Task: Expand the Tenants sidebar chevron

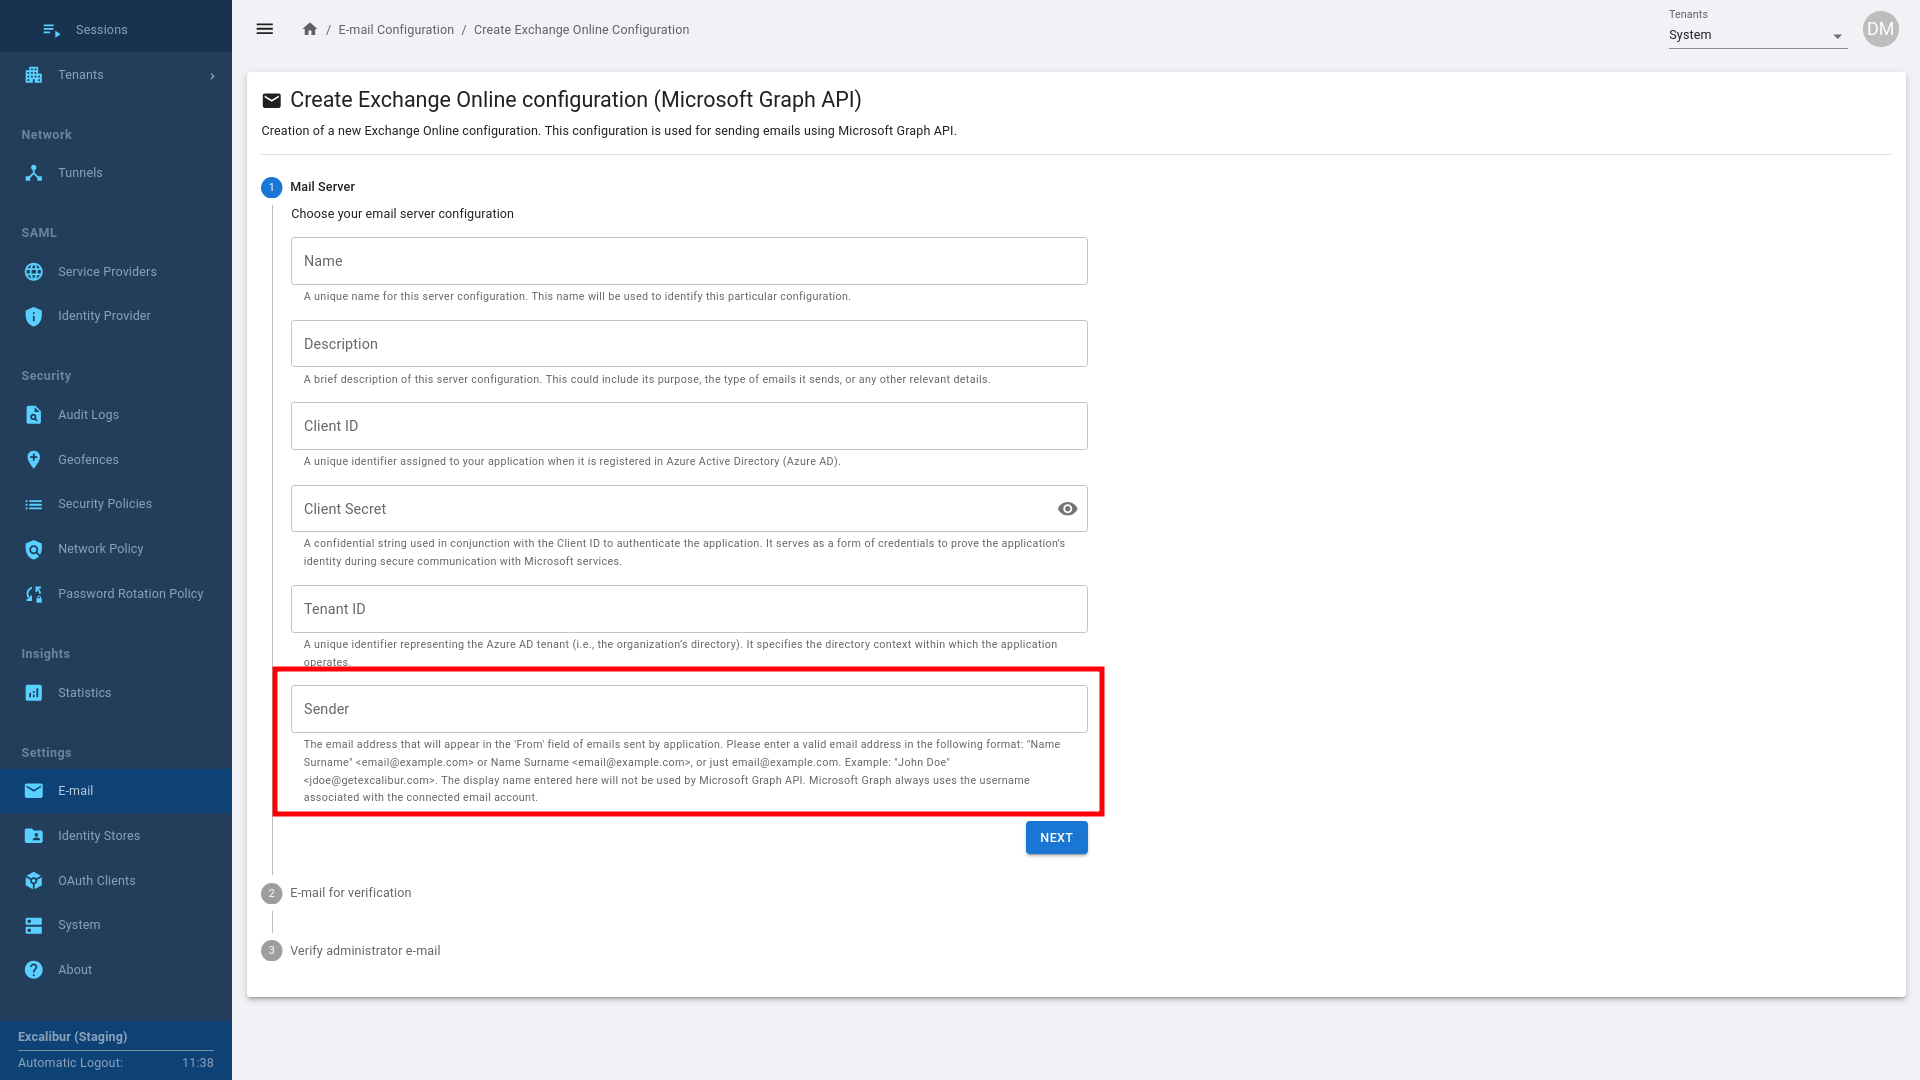Action: tap(212, 76)
